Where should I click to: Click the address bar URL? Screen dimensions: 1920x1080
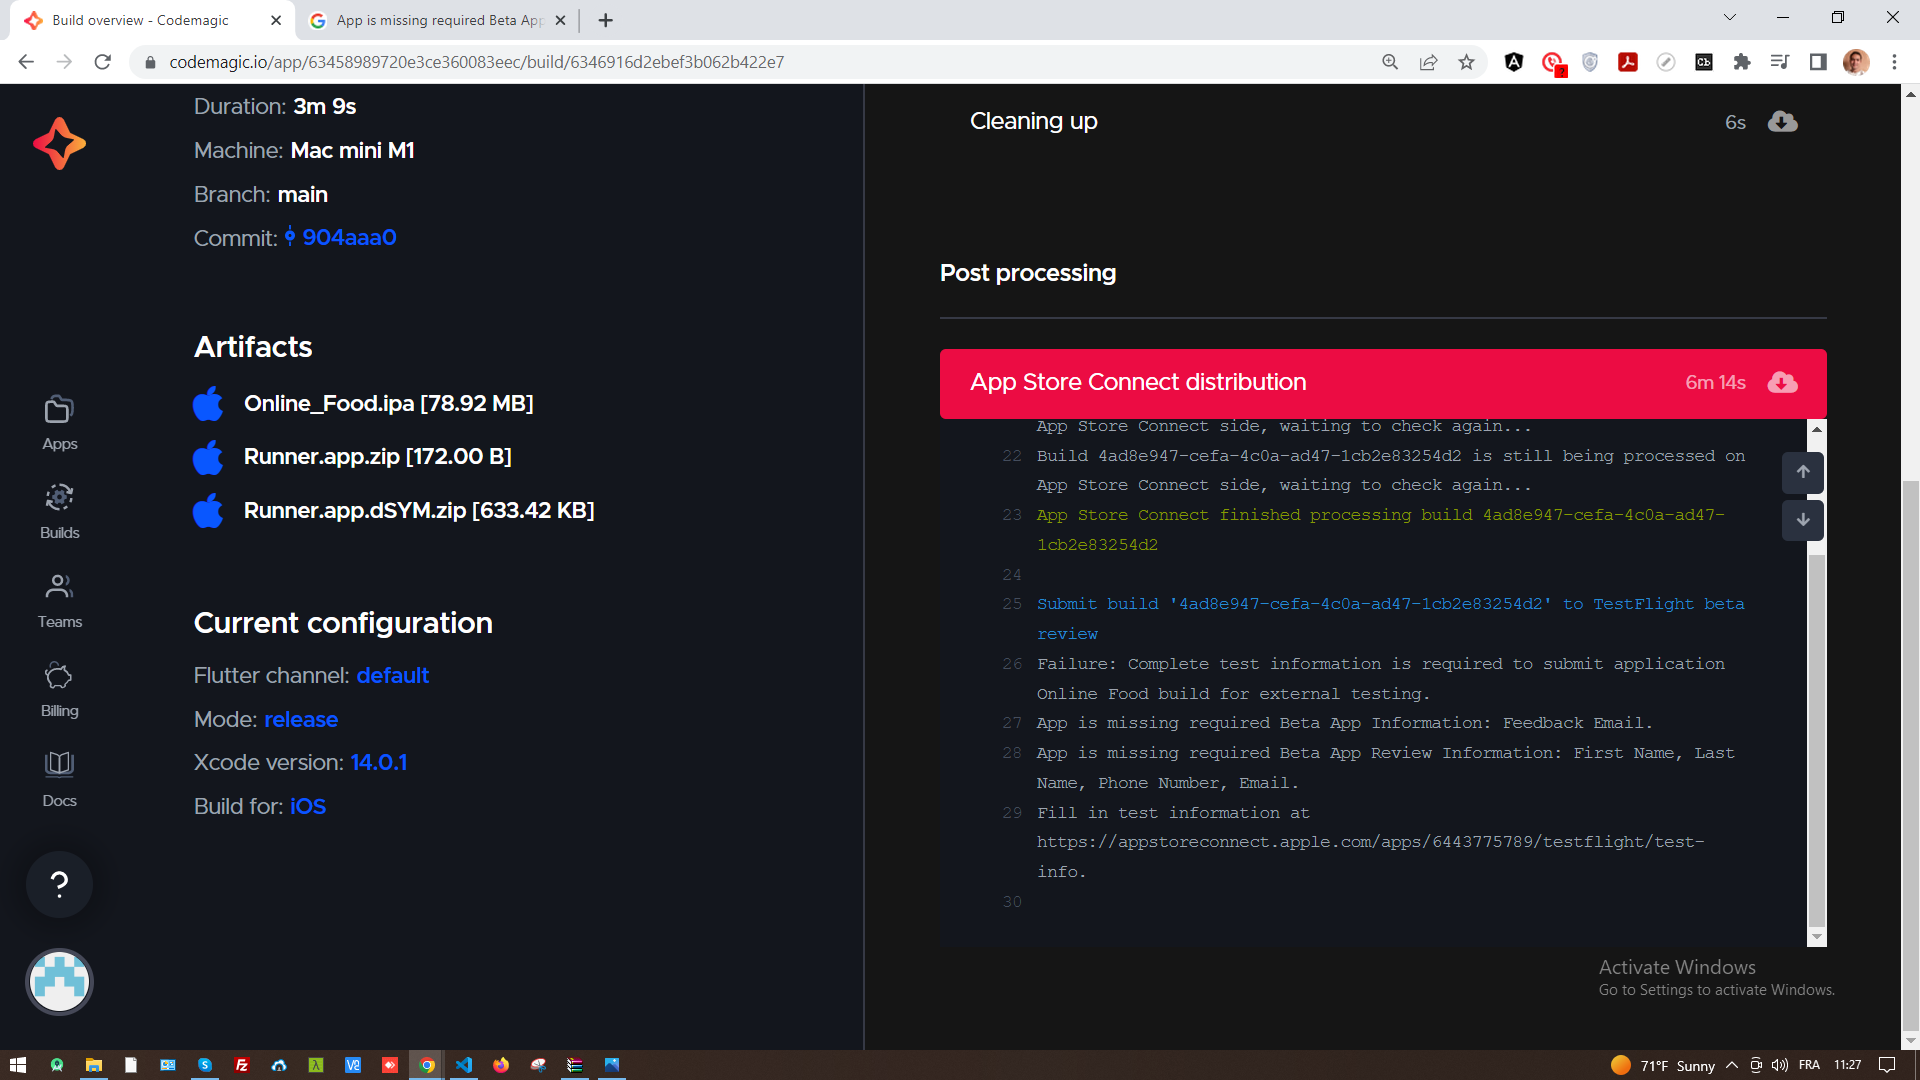coord(476,62)
